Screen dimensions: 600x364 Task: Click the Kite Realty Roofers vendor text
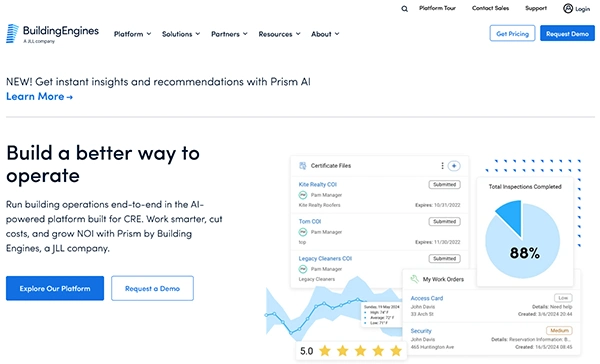click(x=320, y=205)
